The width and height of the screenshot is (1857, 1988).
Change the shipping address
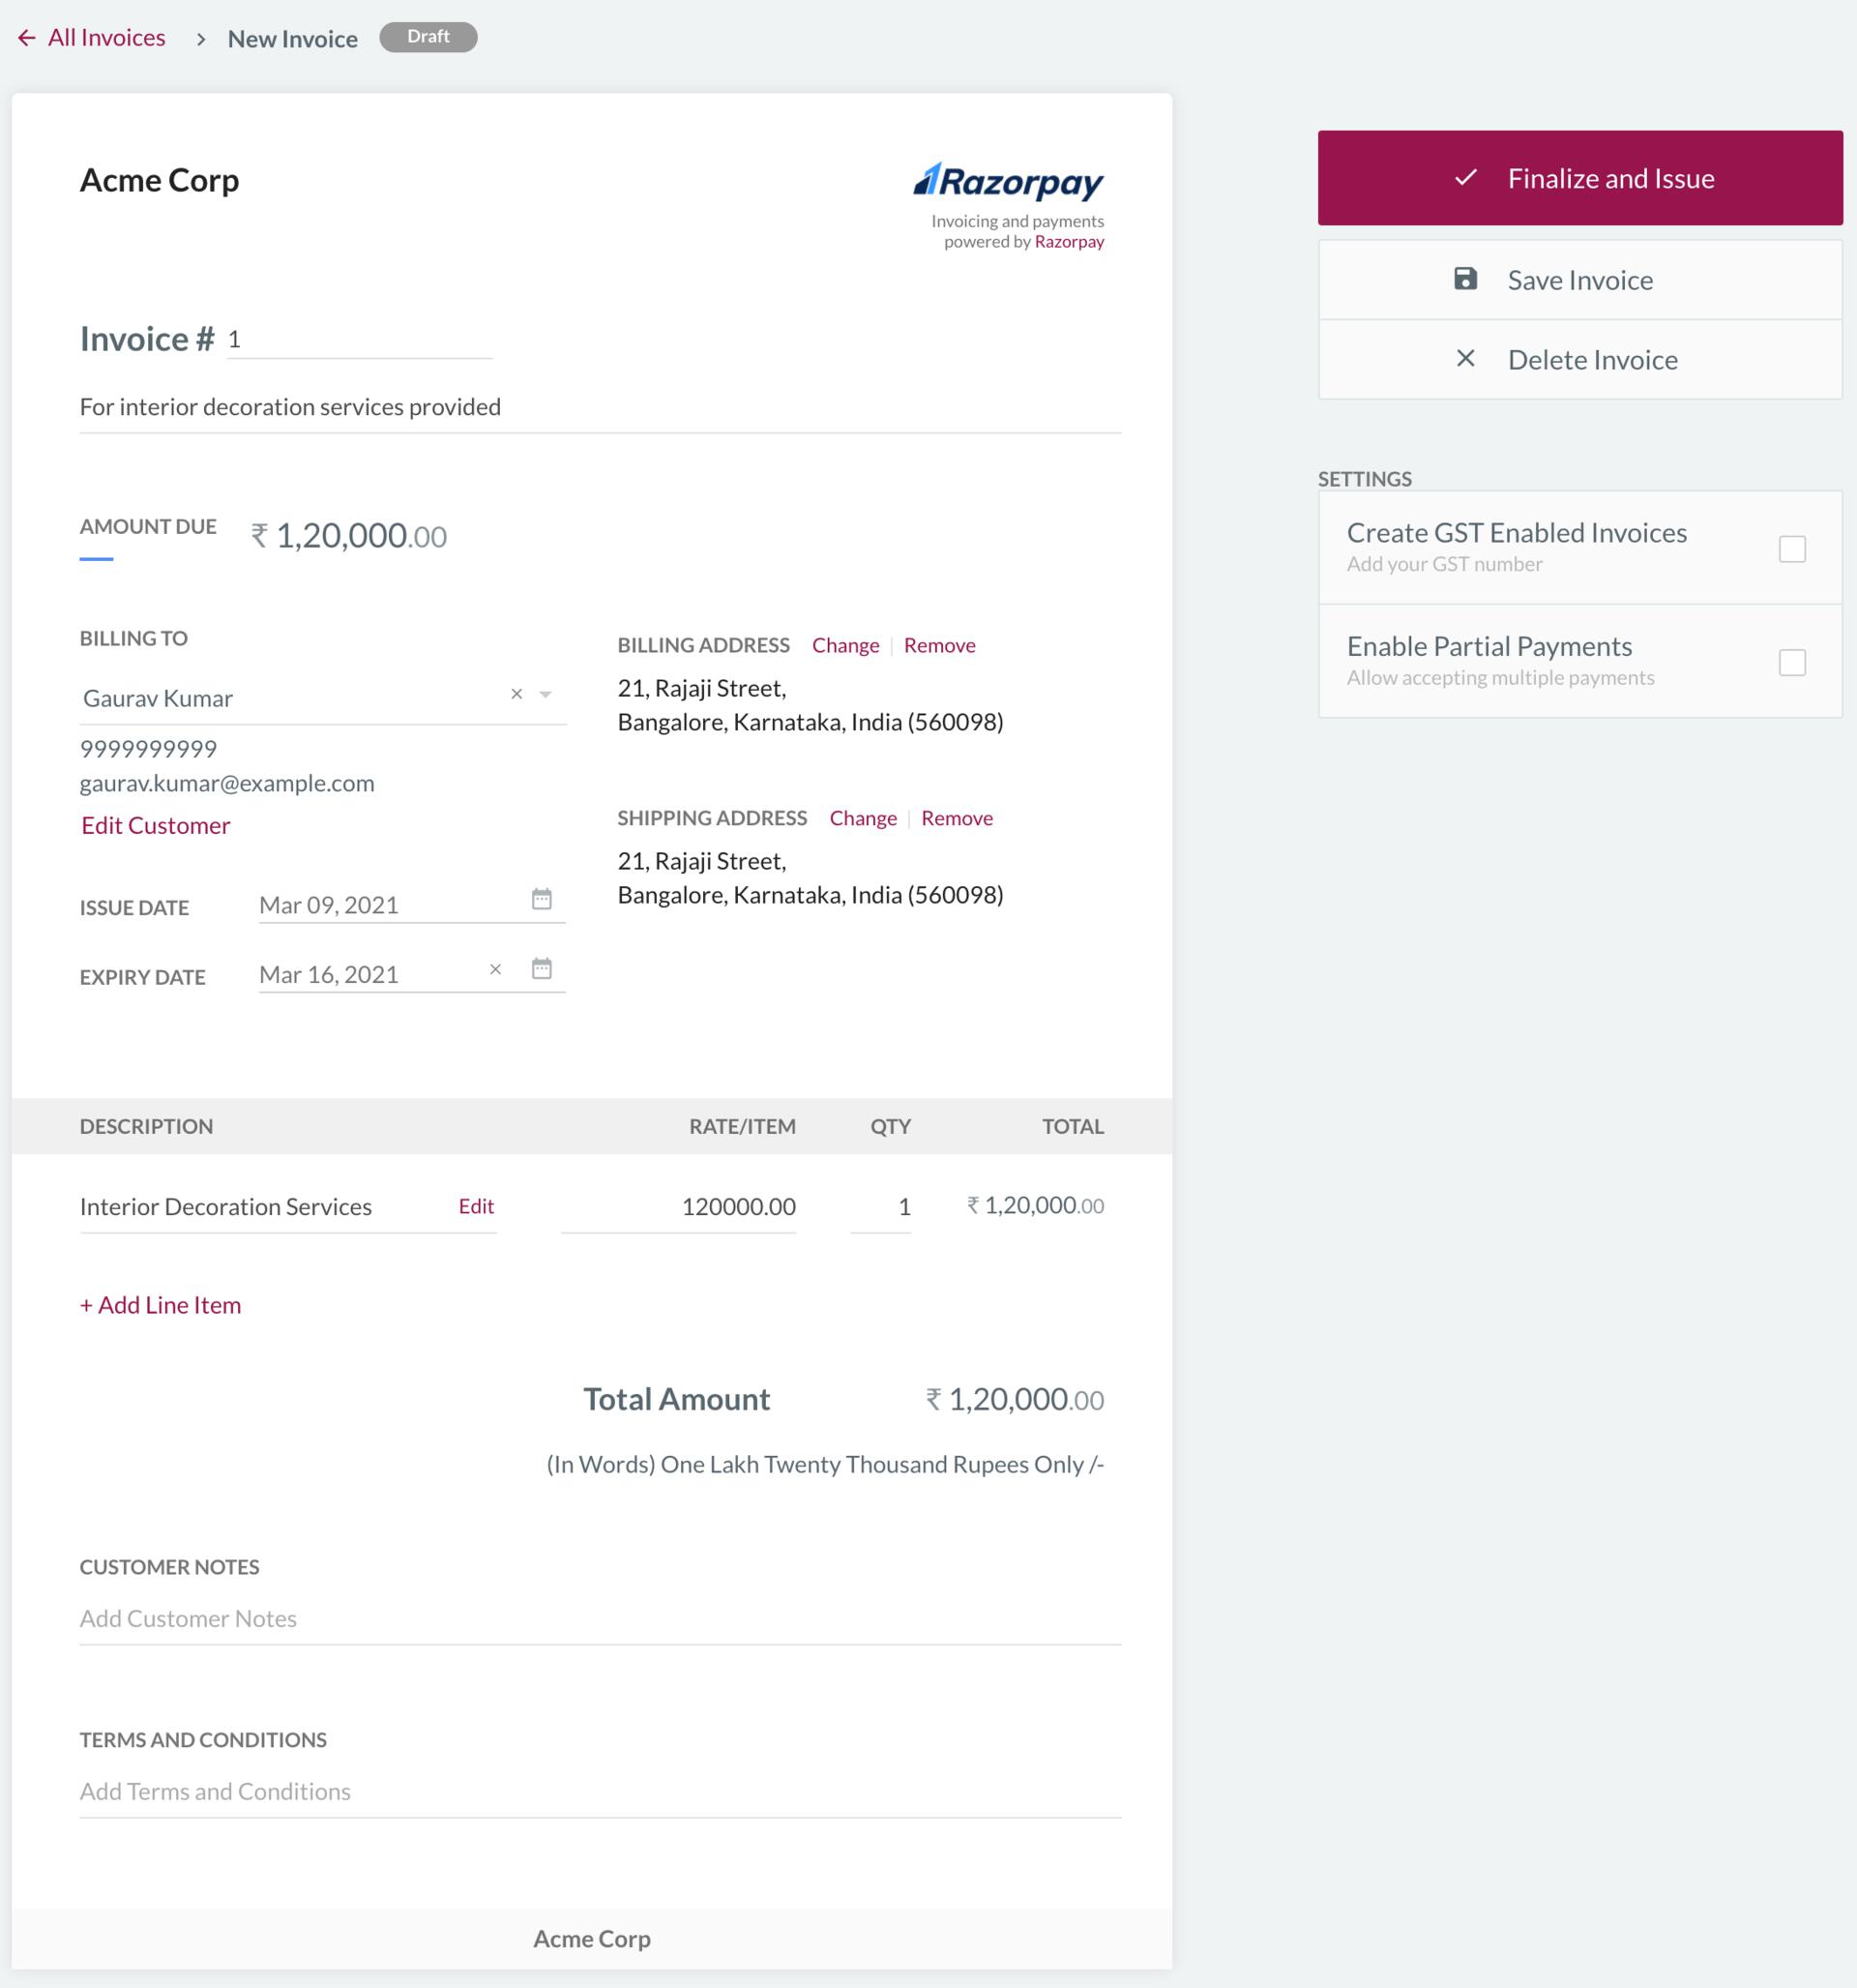coord(863,818)
